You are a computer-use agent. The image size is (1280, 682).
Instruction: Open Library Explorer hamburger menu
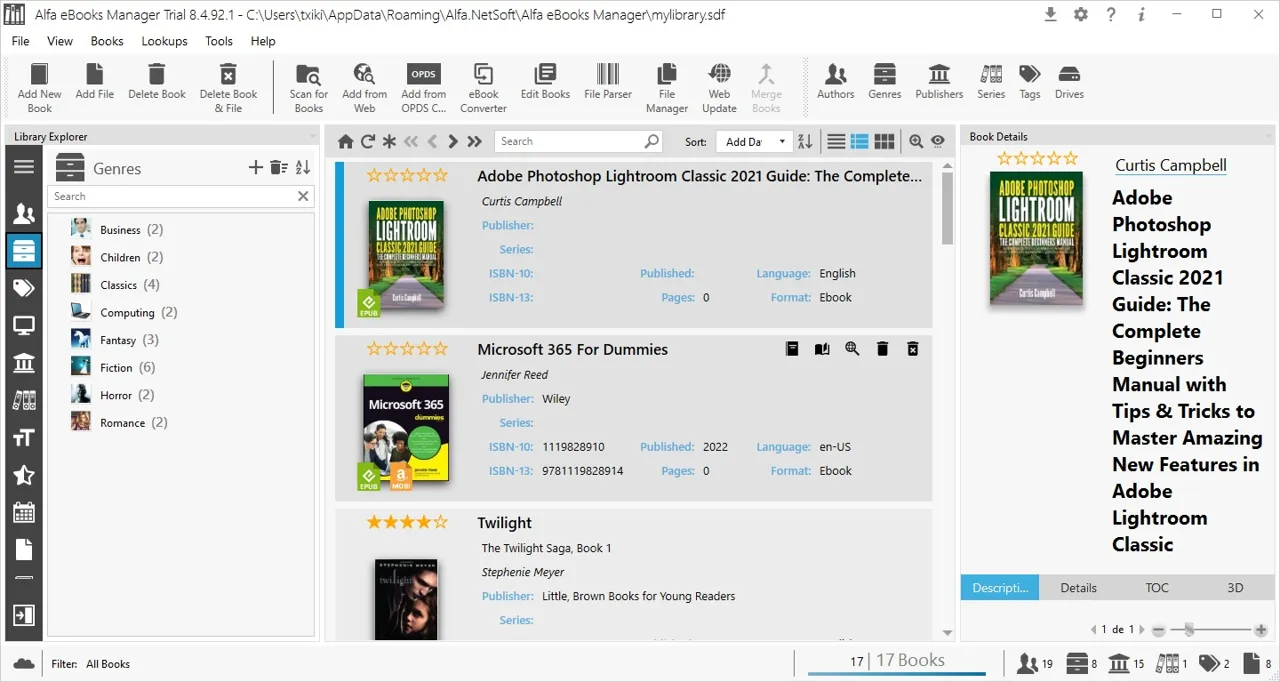click(x=24, y=167)
